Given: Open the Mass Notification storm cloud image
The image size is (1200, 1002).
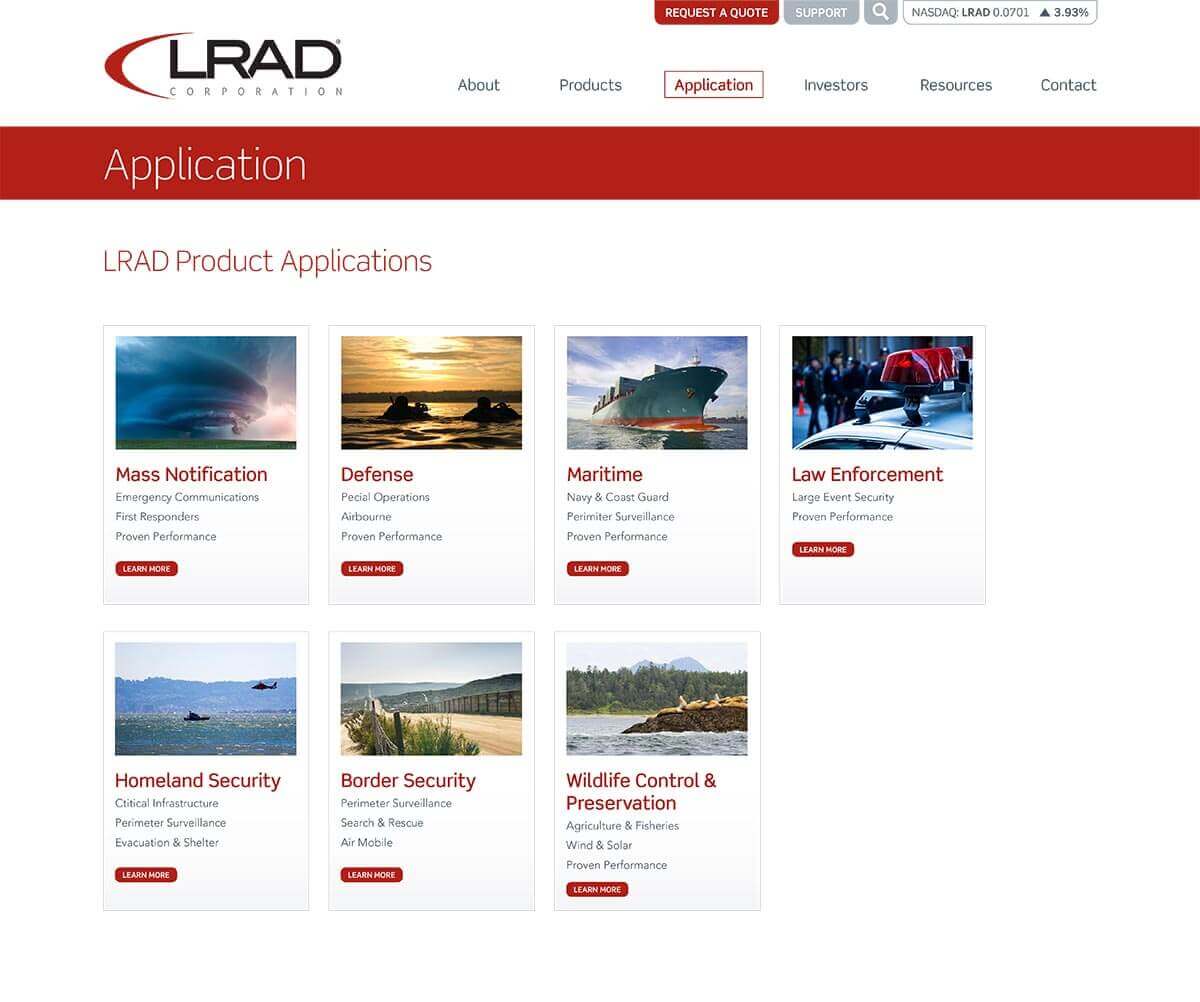Looking at the screenshot, I should pos(206,392).
